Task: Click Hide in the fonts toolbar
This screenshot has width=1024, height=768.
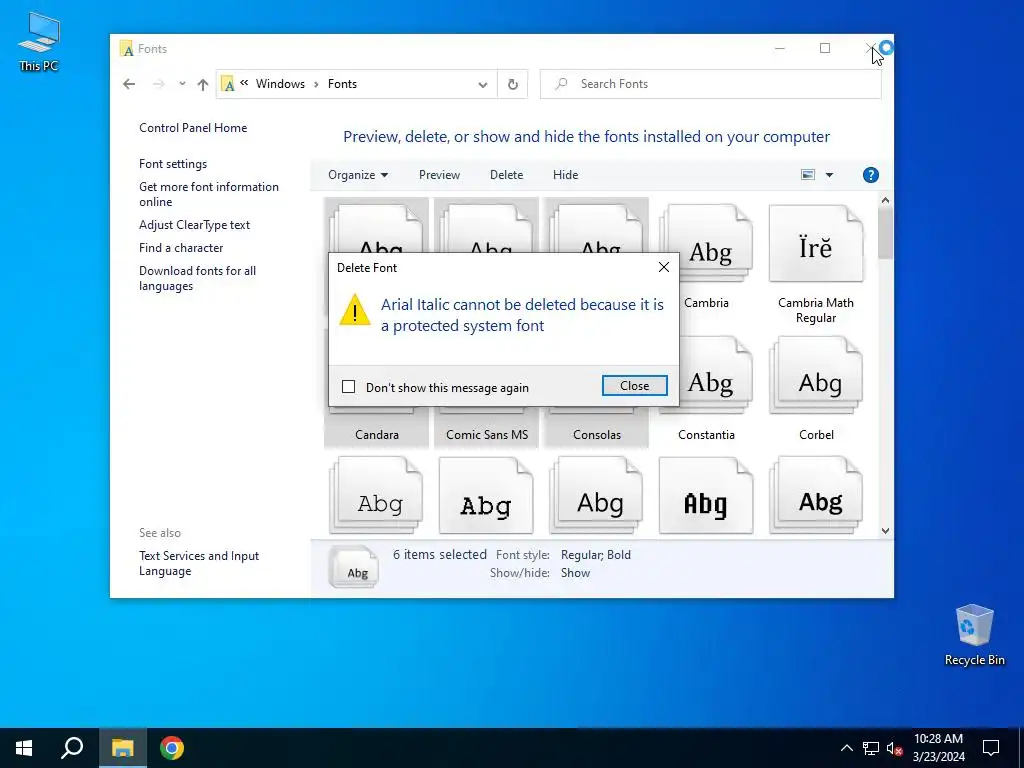Action: [565, 175]
